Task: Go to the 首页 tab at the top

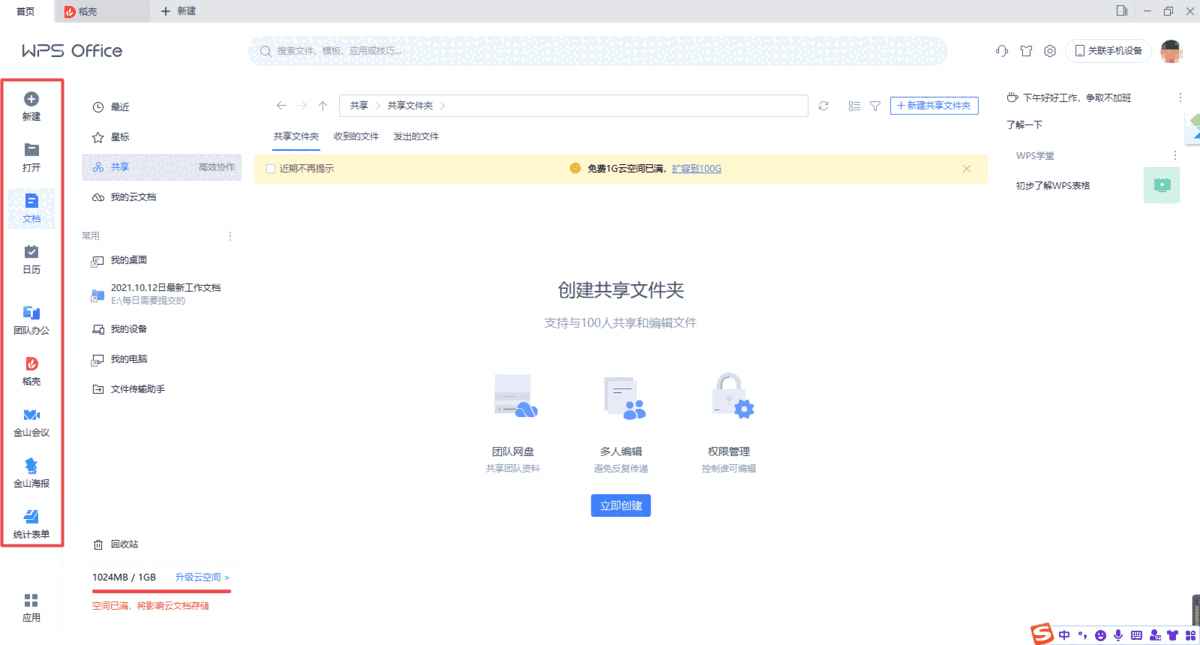Action: click(24, 12)
